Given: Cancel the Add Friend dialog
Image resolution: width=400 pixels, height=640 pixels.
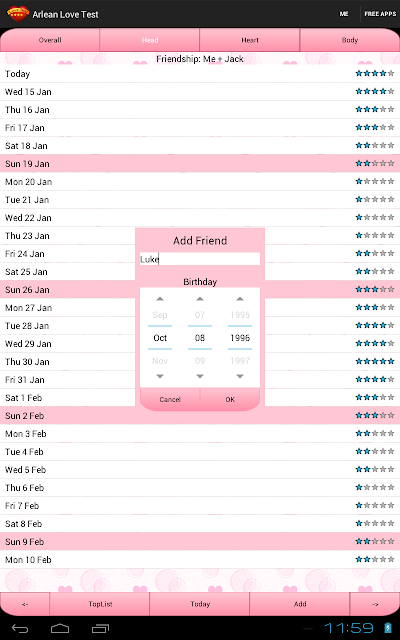Looking at the screenshot, I should (170, 399).
